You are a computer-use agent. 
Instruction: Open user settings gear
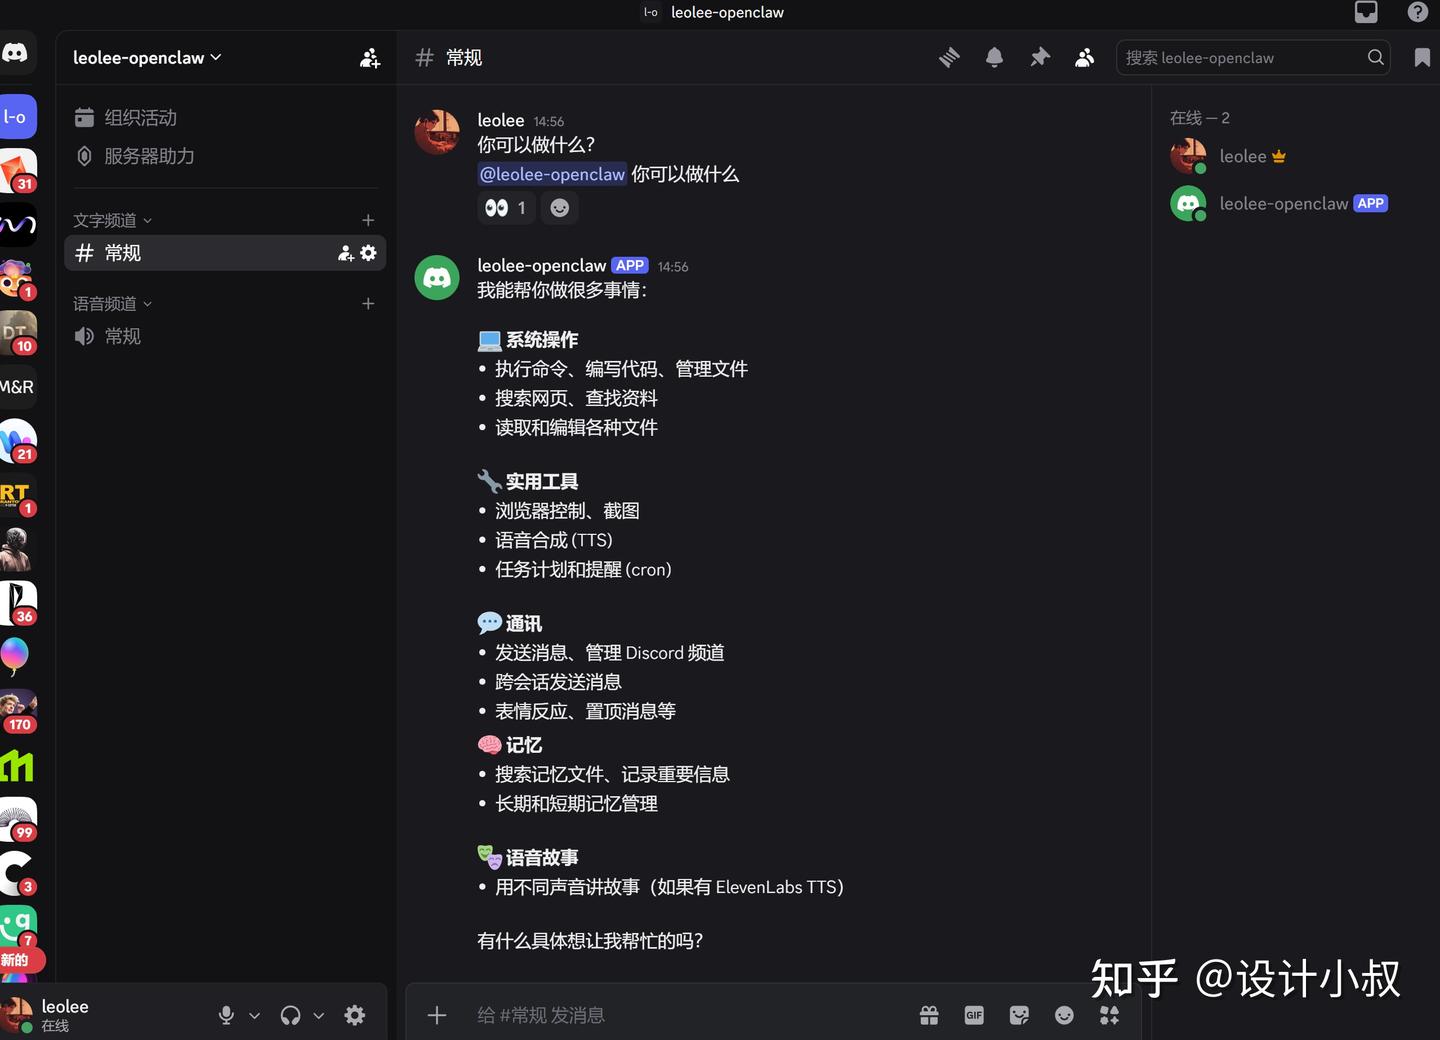coord(355,1015)
